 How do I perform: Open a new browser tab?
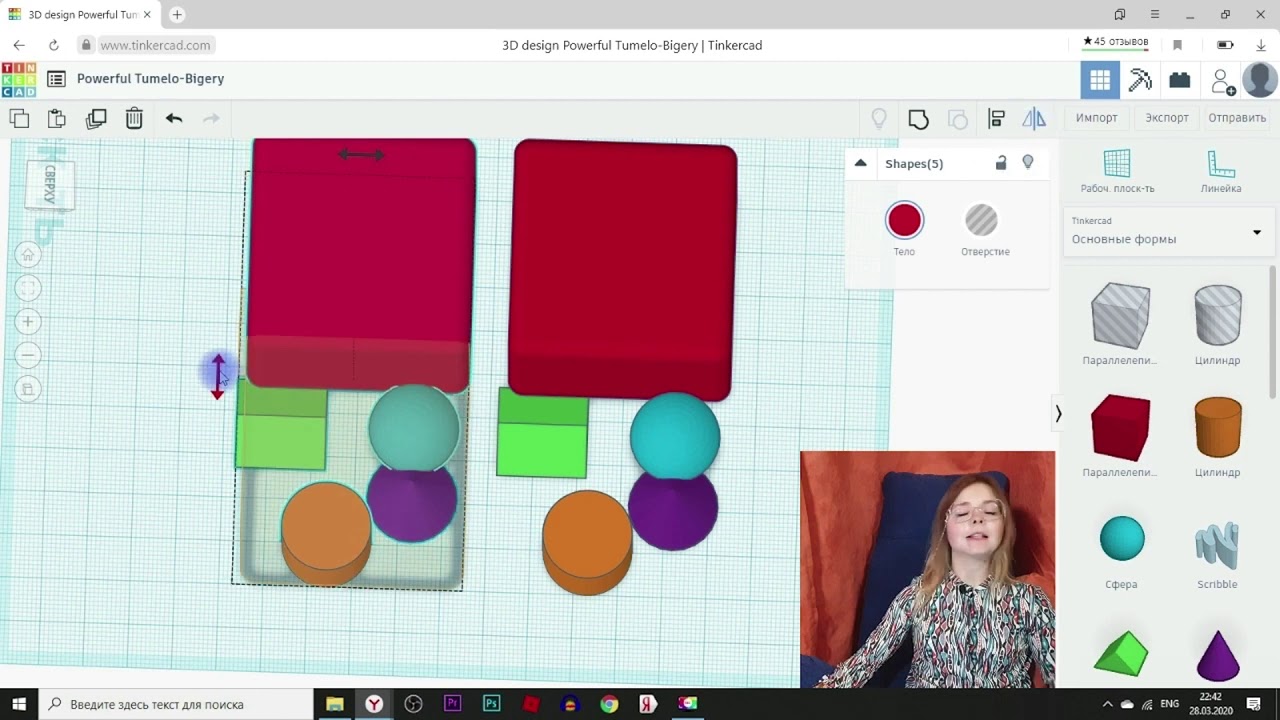[x=177, y=15]
